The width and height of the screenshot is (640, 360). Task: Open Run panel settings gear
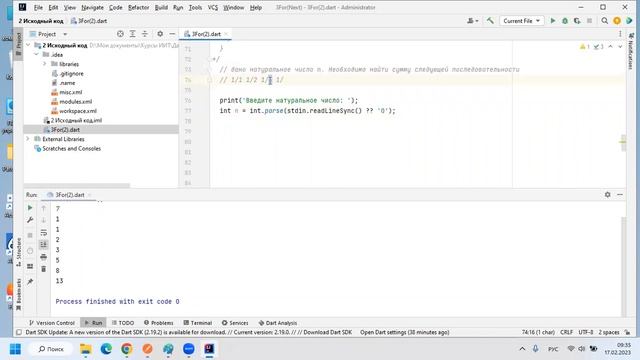click(x=607, y=195)
